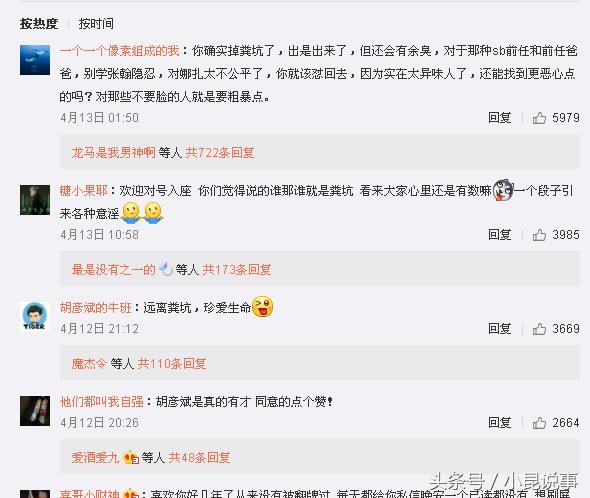The height and width of the screenshot is (498, 590).
Task: Reply to the 4月13日 01:50 comment
Action: 499,118
